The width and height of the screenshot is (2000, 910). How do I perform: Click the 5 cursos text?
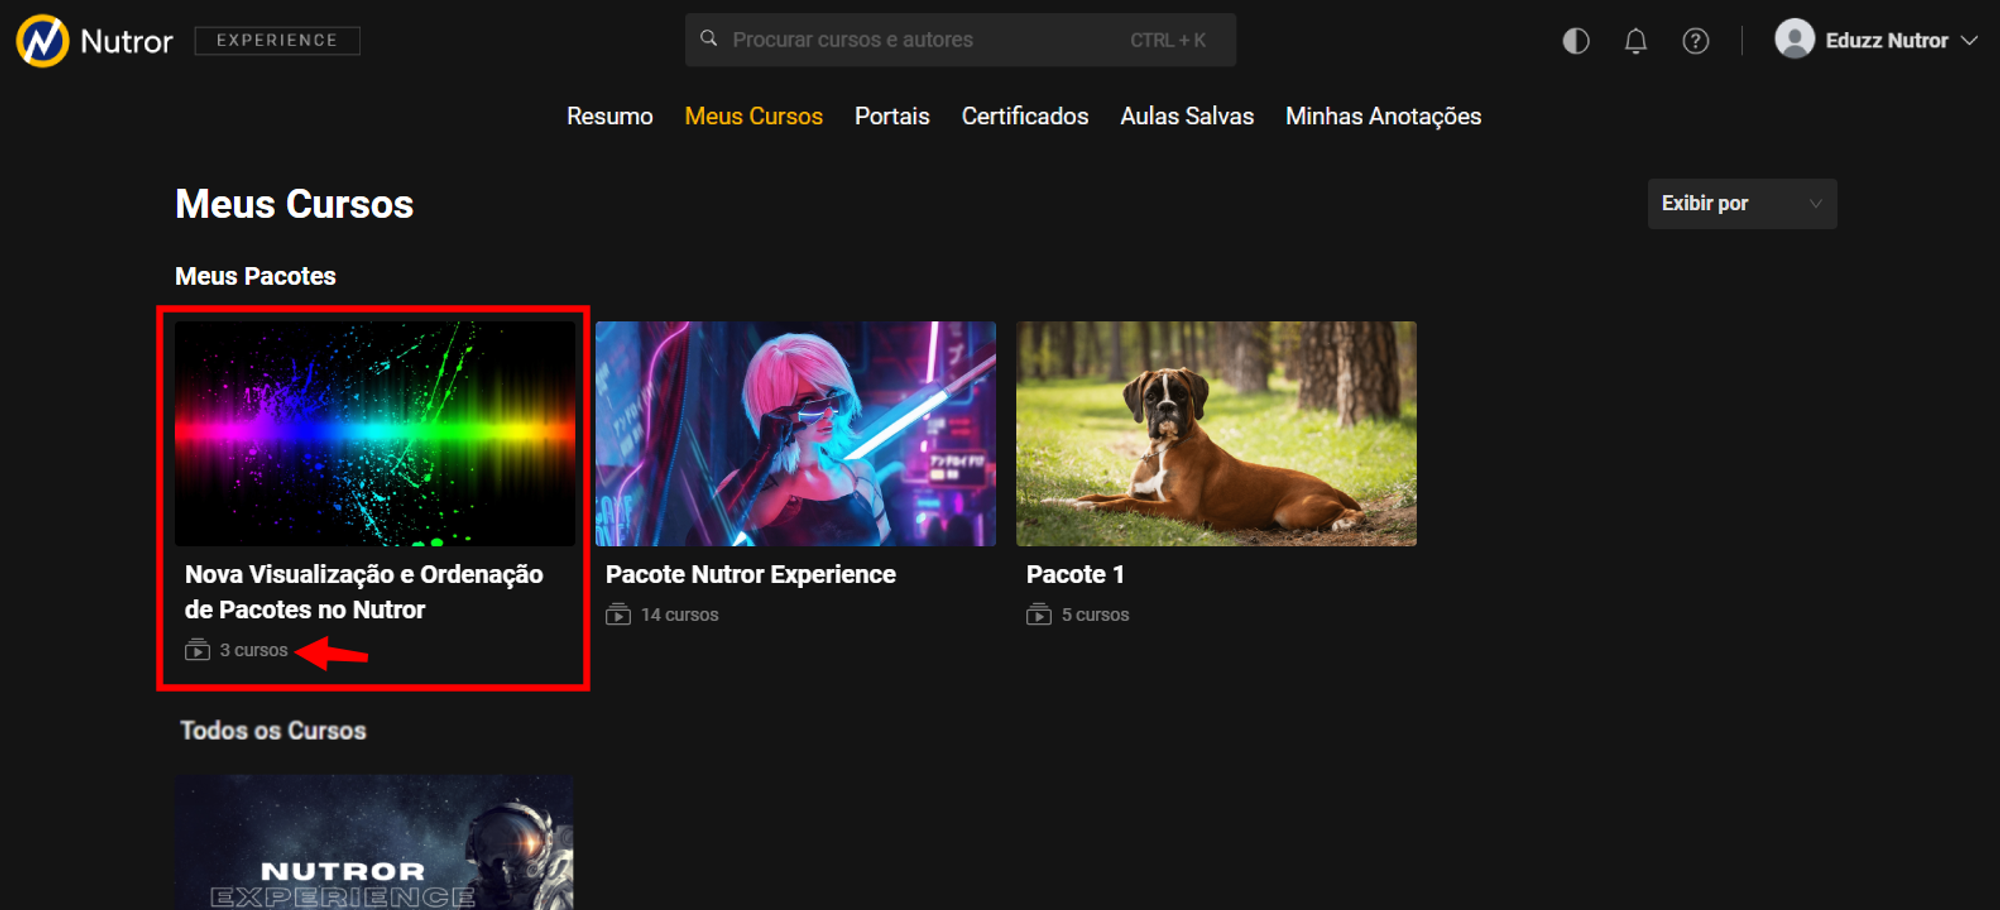pos(1095,615)
